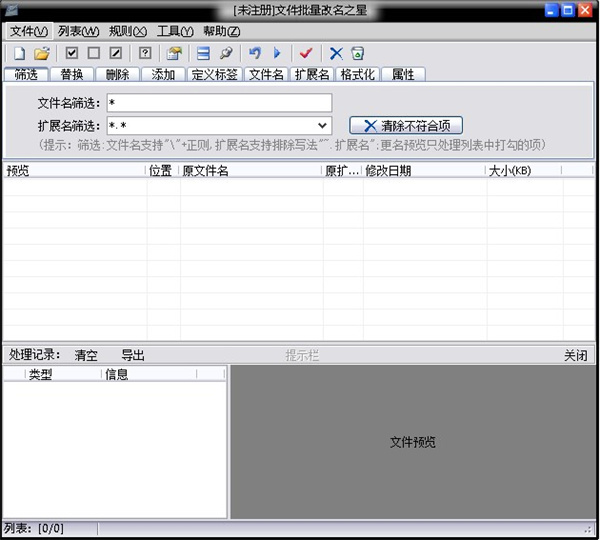600x540 pixels.
Task: Click the 文件名筛选 text input field
Action: (218, 103)
